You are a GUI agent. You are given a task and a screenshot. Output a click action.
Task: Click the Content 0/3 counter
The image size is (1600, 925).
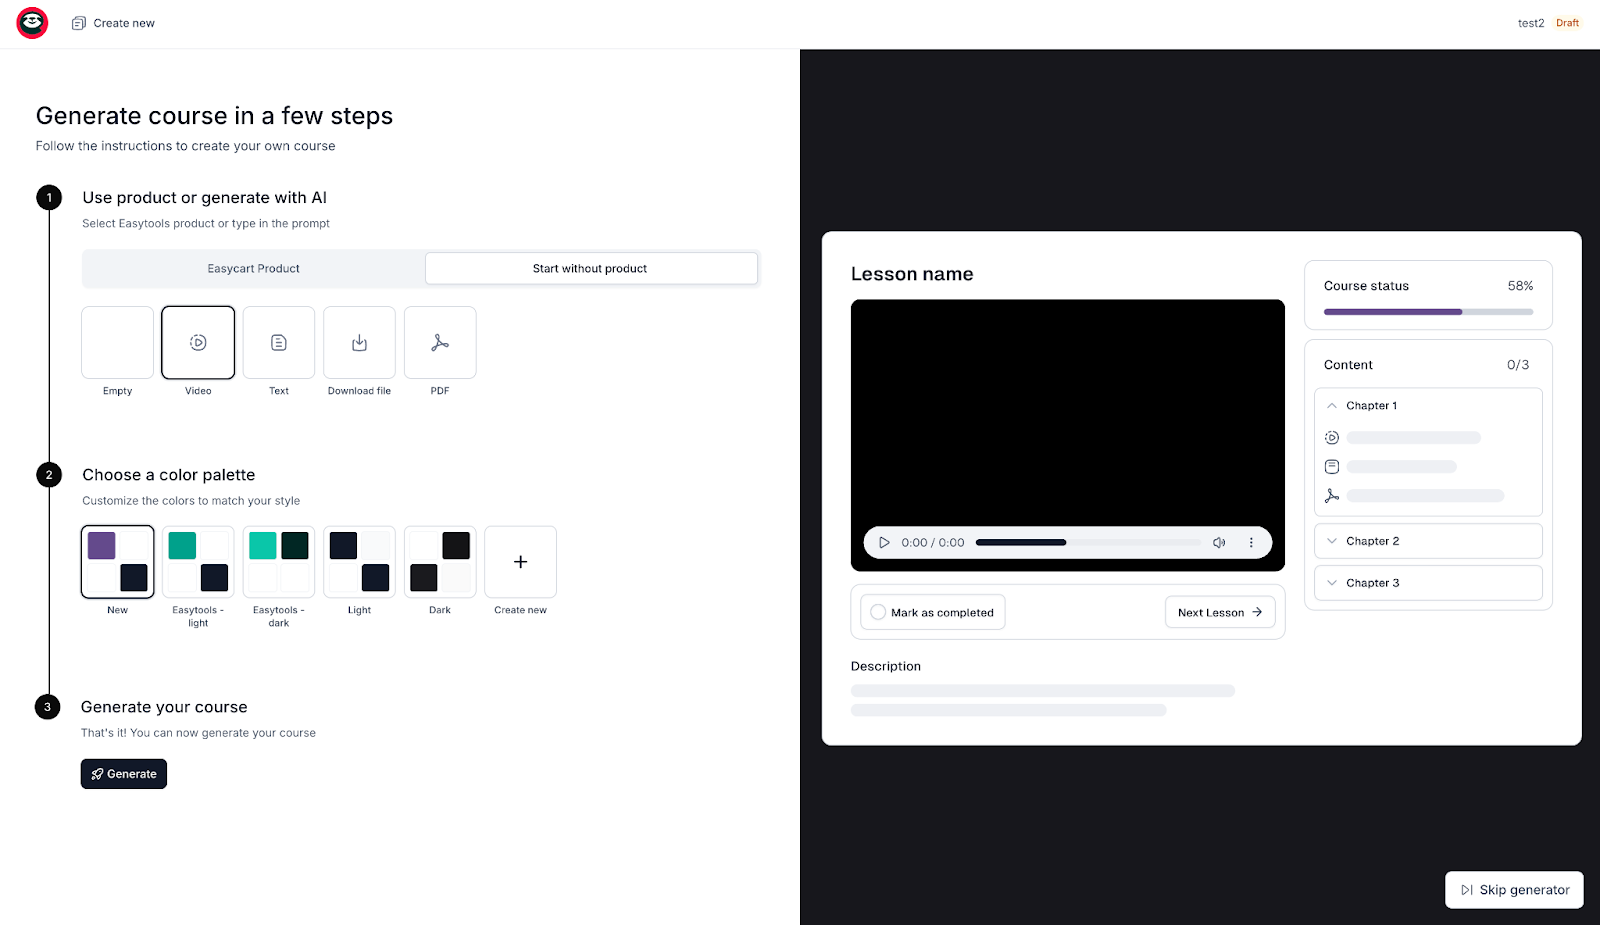click(1518, 365)
